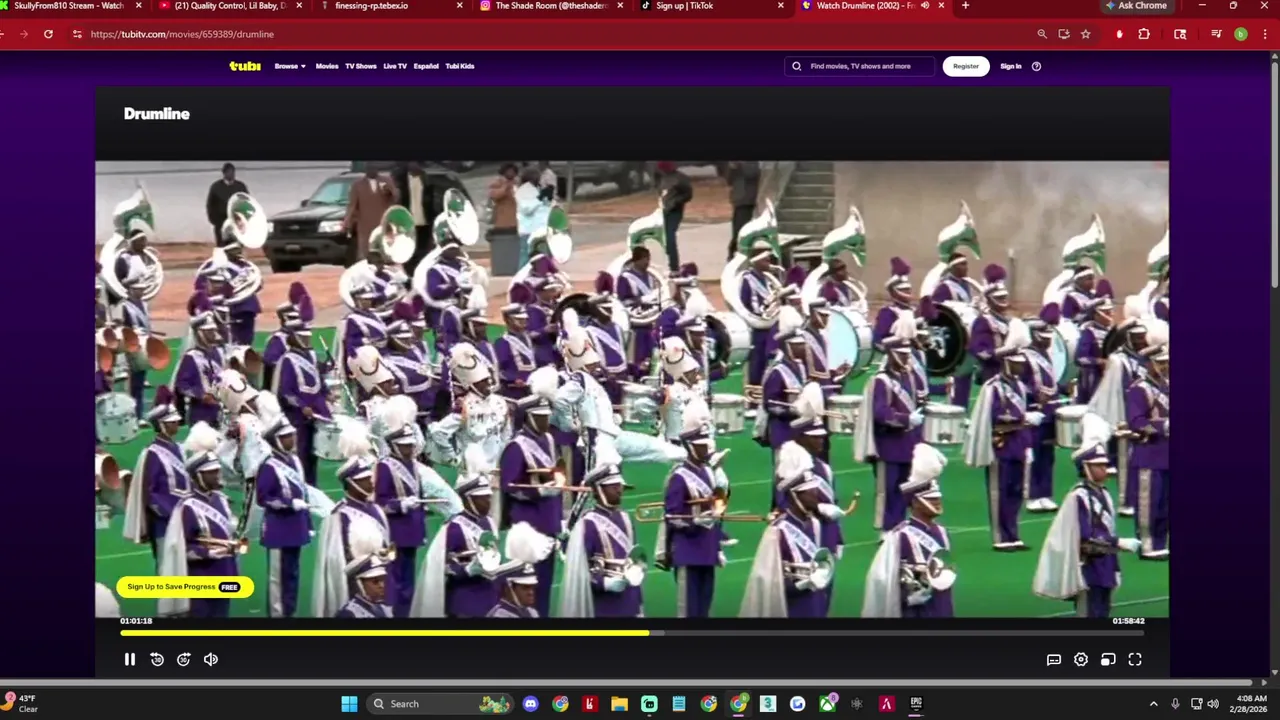Rewind the video with the skip-back icon
This screenshot has width=1280, height=720.
tap(157, 659)
